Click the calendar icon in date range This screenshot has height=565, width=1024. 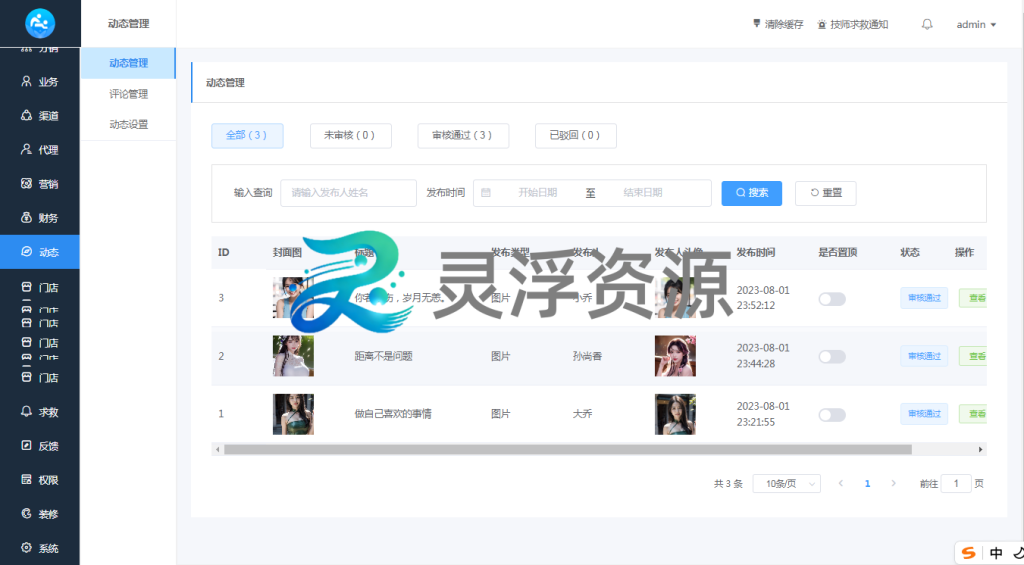pos(485,193)
